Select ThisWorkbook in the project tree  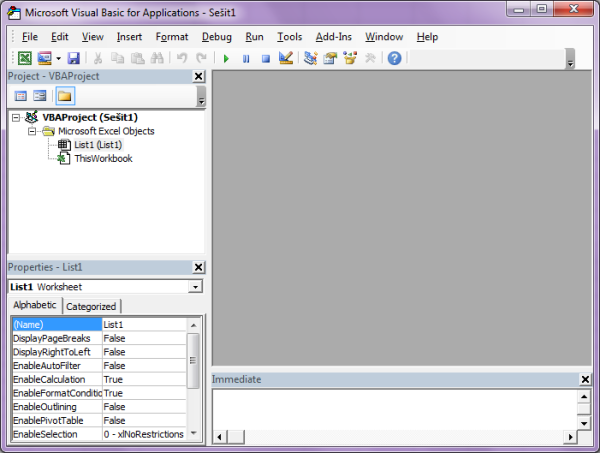[x=103, y=158]
